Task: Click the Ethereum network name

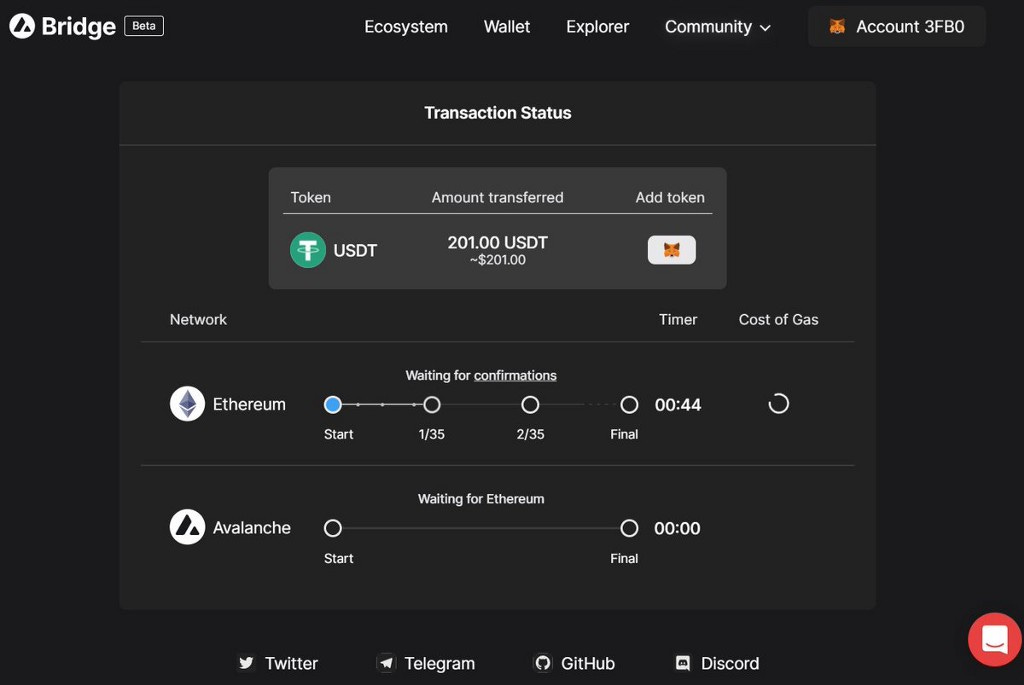Action: pos(249,404)
